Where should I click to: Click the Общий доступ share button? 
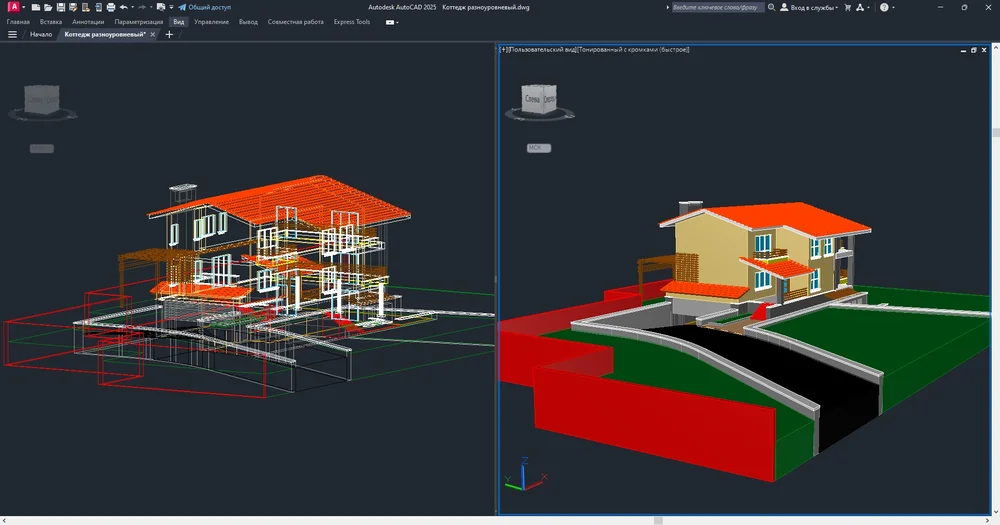coord(203,7)
